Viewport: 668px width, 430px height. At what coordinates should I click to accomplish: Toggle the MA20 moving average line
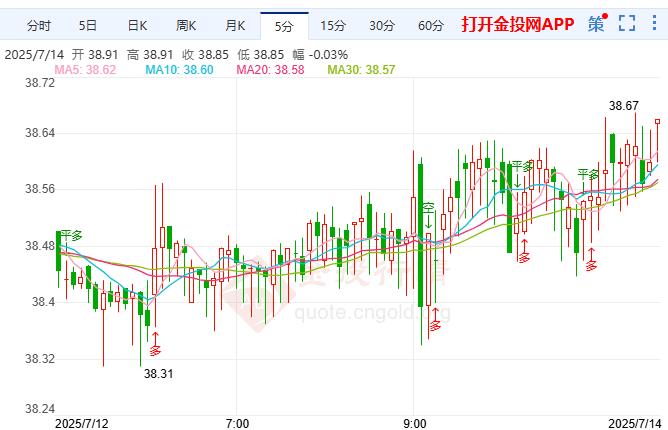coord(269,69)
